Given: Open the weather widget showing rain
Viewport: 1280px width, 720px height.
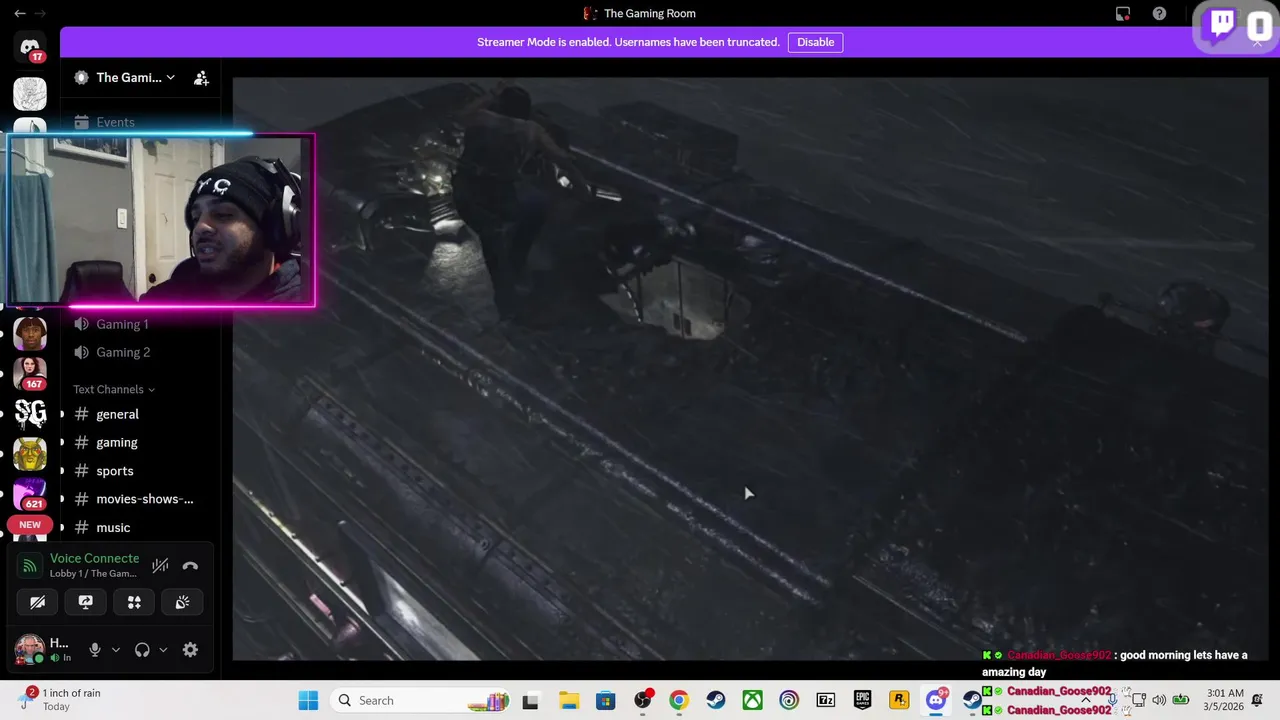Looking at the screenshot, I should point(60,700).
